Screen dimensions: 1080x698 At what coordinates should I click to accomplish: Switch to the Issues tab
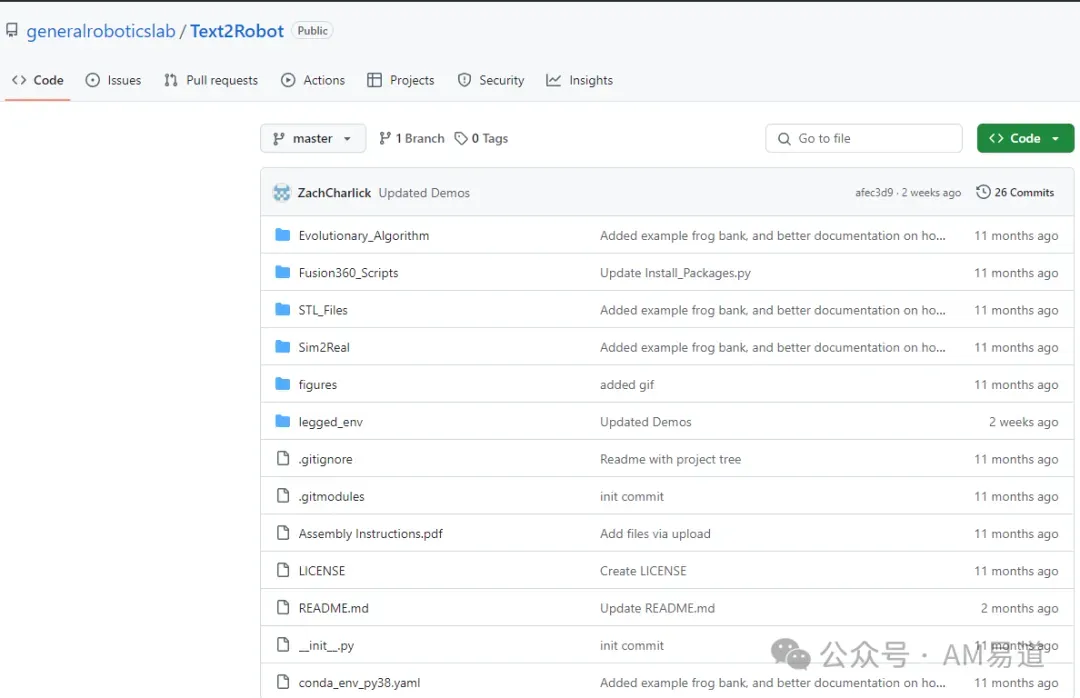click(x=114, y=81)
